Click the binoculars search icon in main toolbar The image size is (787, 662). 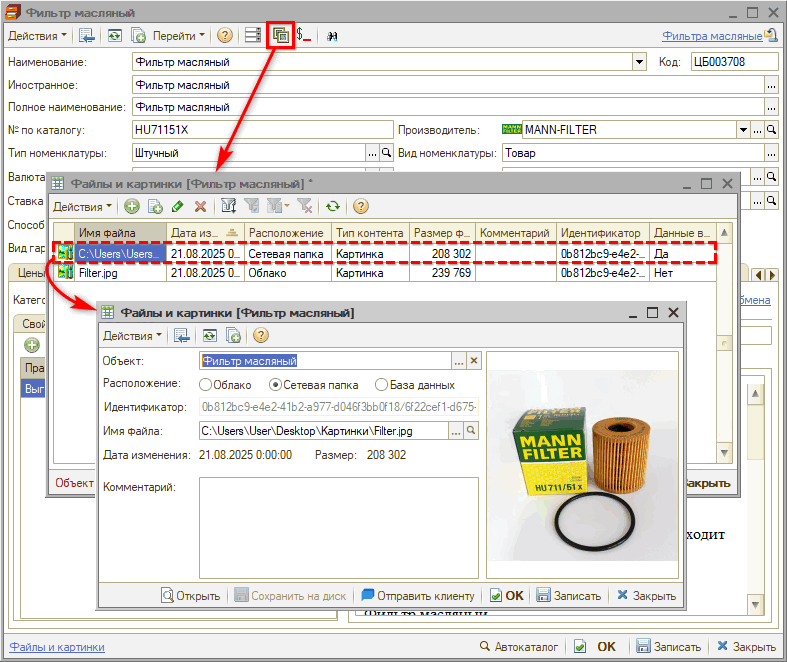(332, 35)
